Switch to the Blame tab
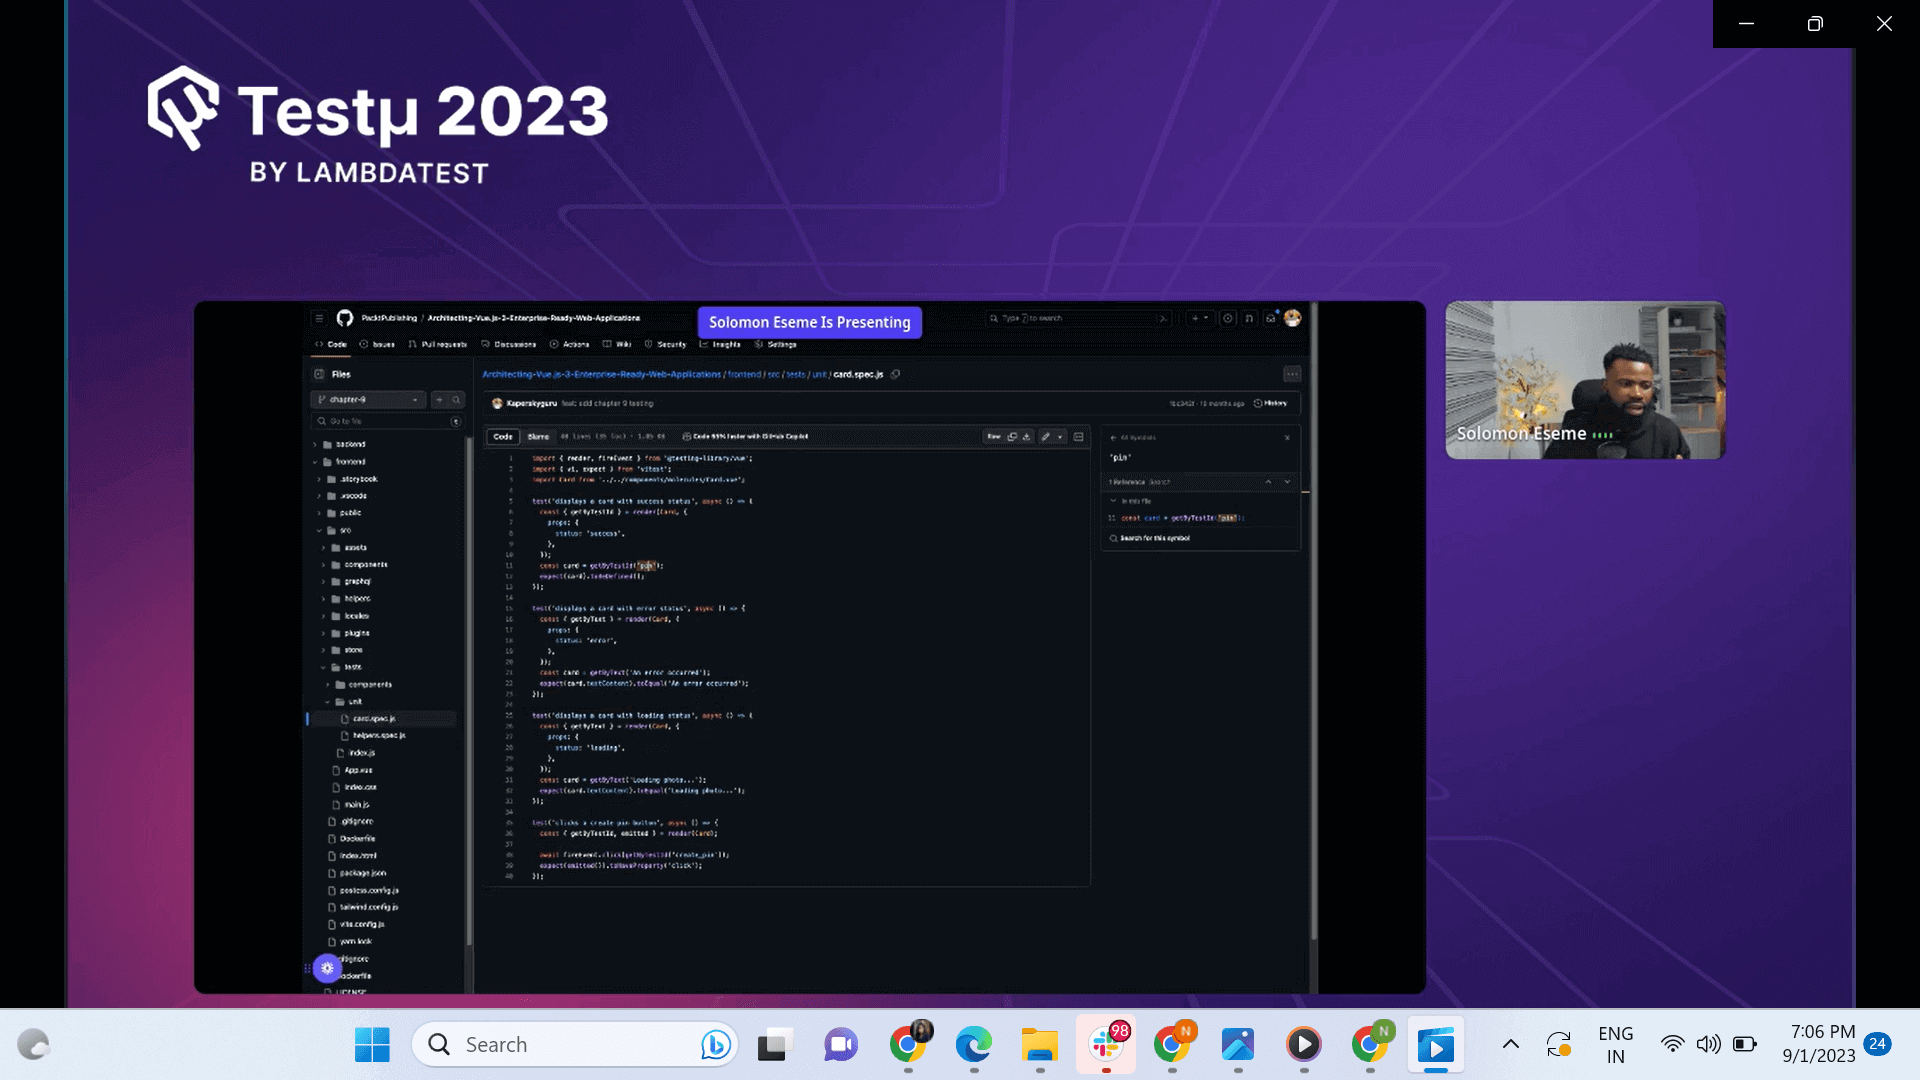Image resolution: width=1920 pixels, height=1080 pixels. 538,437
